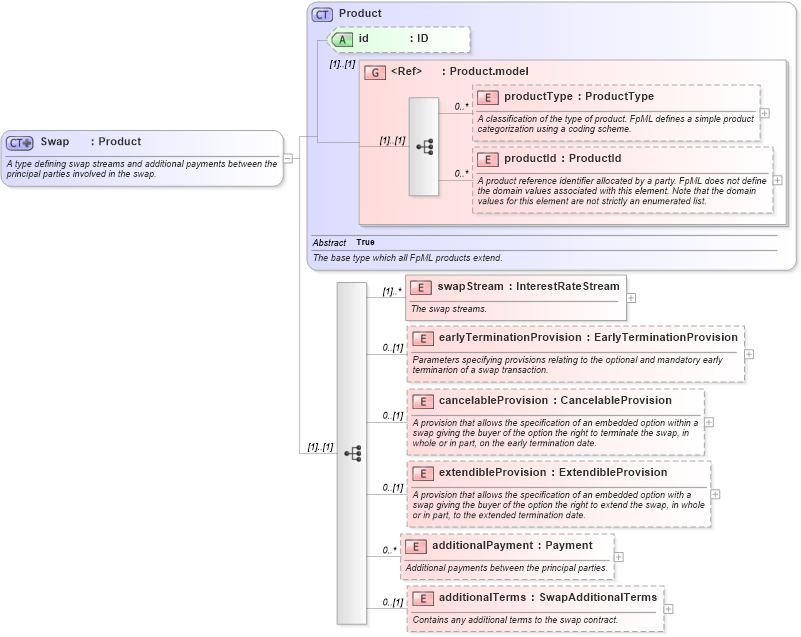Click the sequence compositor in the Swap content model
This screenshot has width=801, height=637.
click(x=351, y=452)
